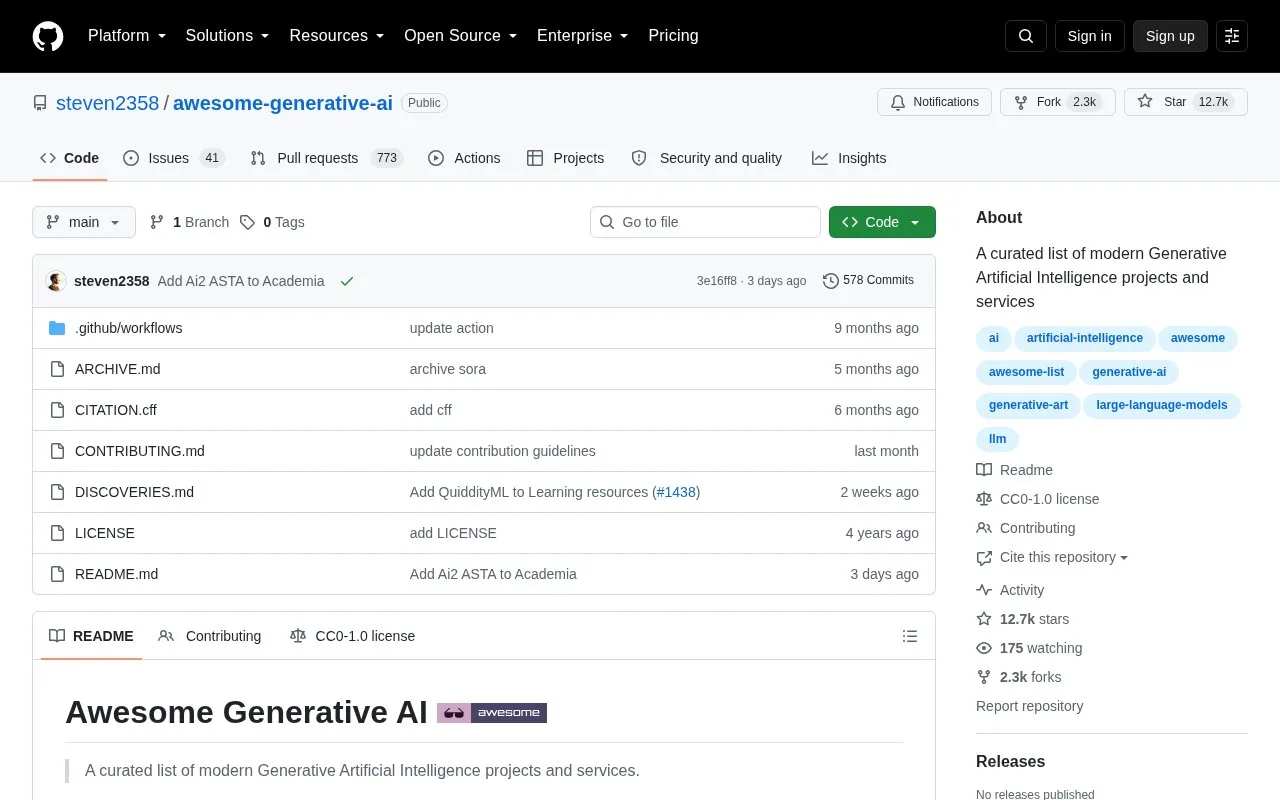Open the Actions tab
Image resolution: width=1280 pixels, height=800 pixels.
click(x=464, y=158)
